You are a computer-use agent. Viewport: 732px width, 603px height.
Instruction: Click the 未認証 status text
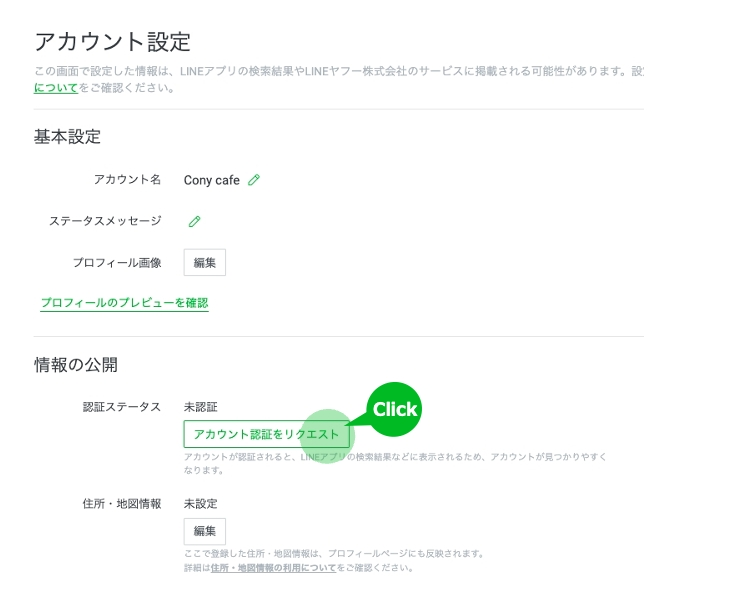(201, 407)
